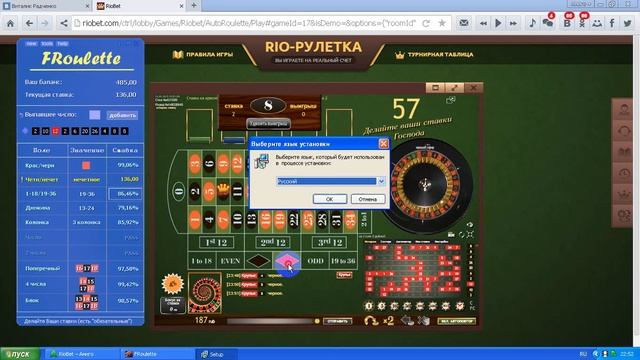Click the spiral roulette thumbnail
The width and height of the screenshot is (640, 360).
205,293
